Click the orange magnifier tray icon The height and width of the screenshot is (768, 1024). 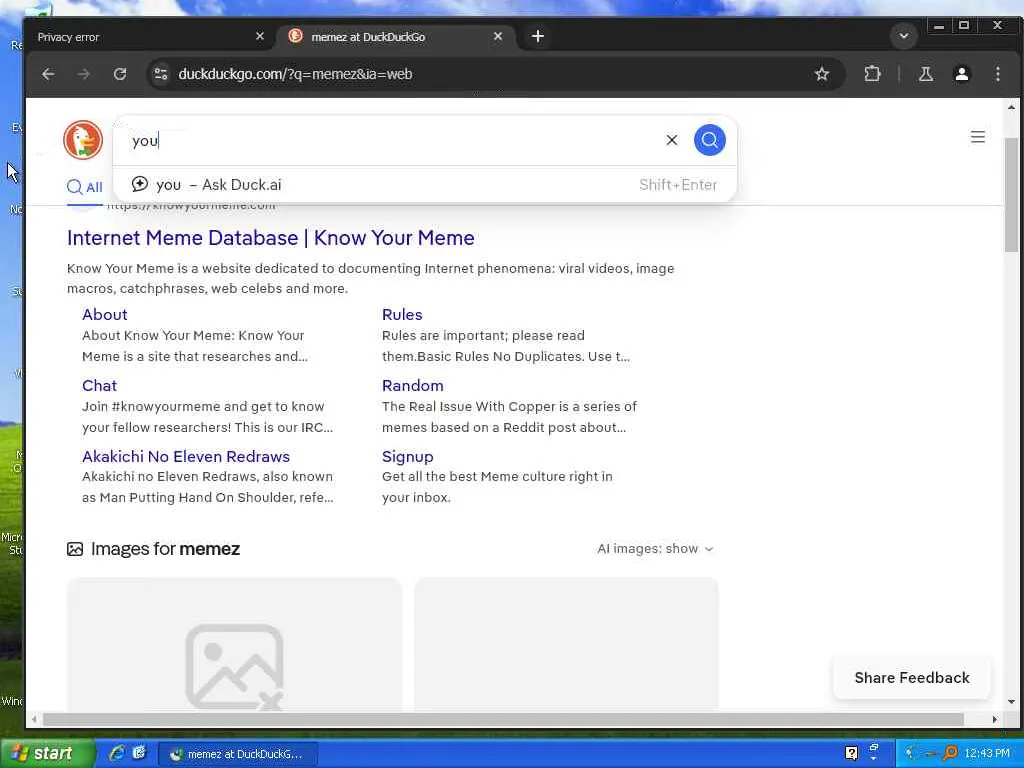(950, 754)
